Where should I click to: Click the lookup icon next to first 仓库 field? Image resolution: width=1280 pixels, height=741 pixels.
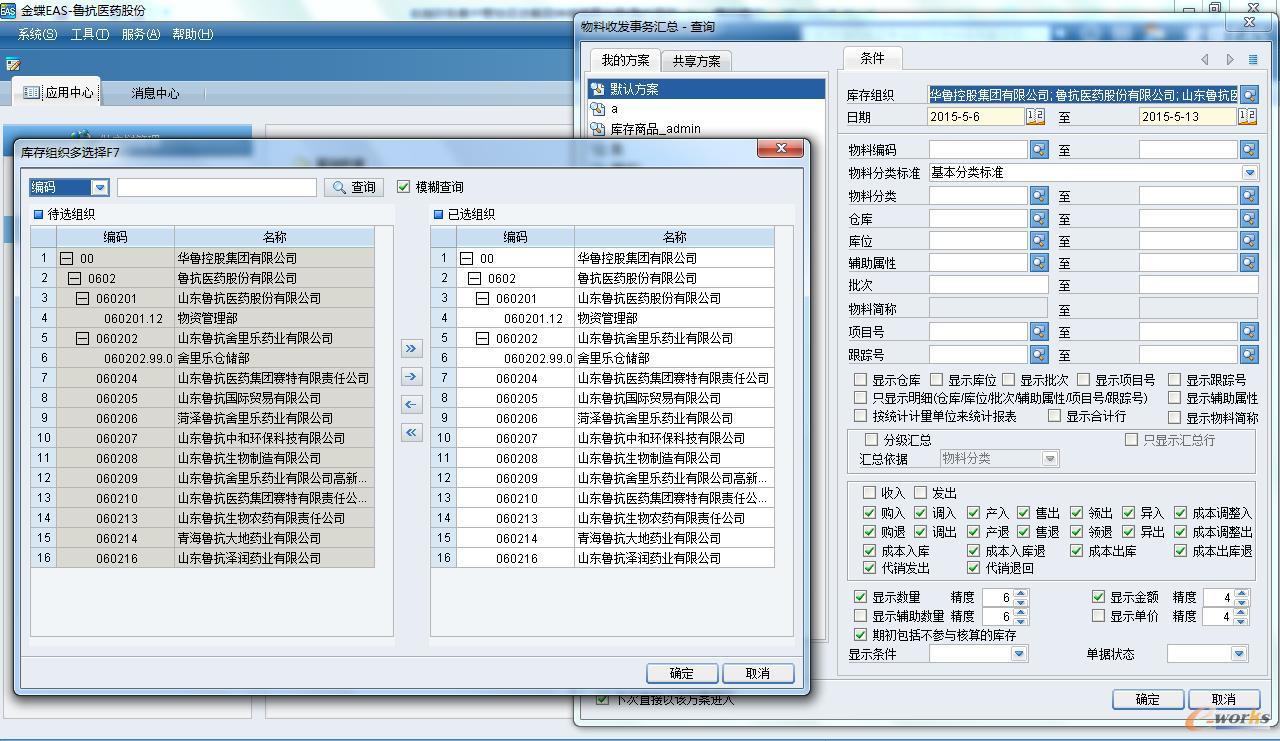click(1039, 218)
